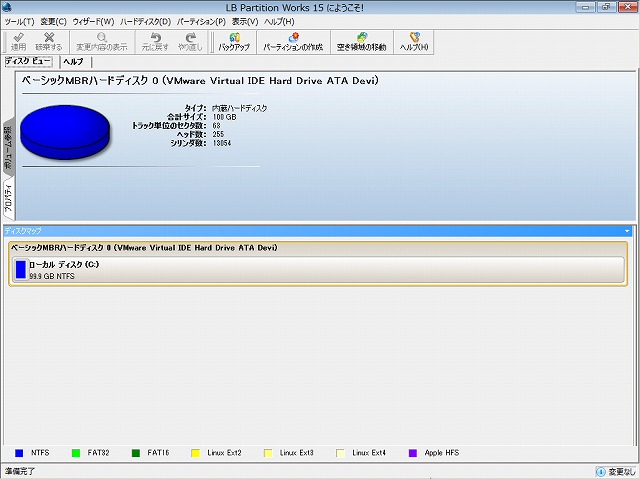Select the プロパティ vertical side tab
The height and width of the screenshot is (479, 640).
coord(8,197)
